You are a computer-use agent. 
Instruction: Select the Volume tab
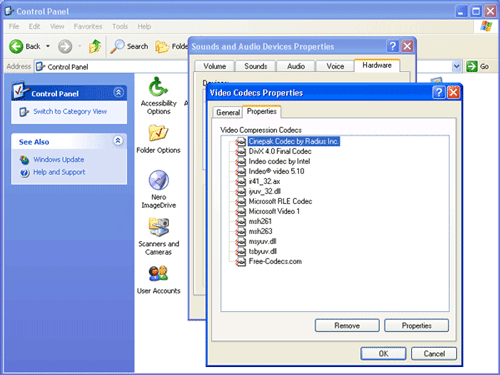(215, 66)
